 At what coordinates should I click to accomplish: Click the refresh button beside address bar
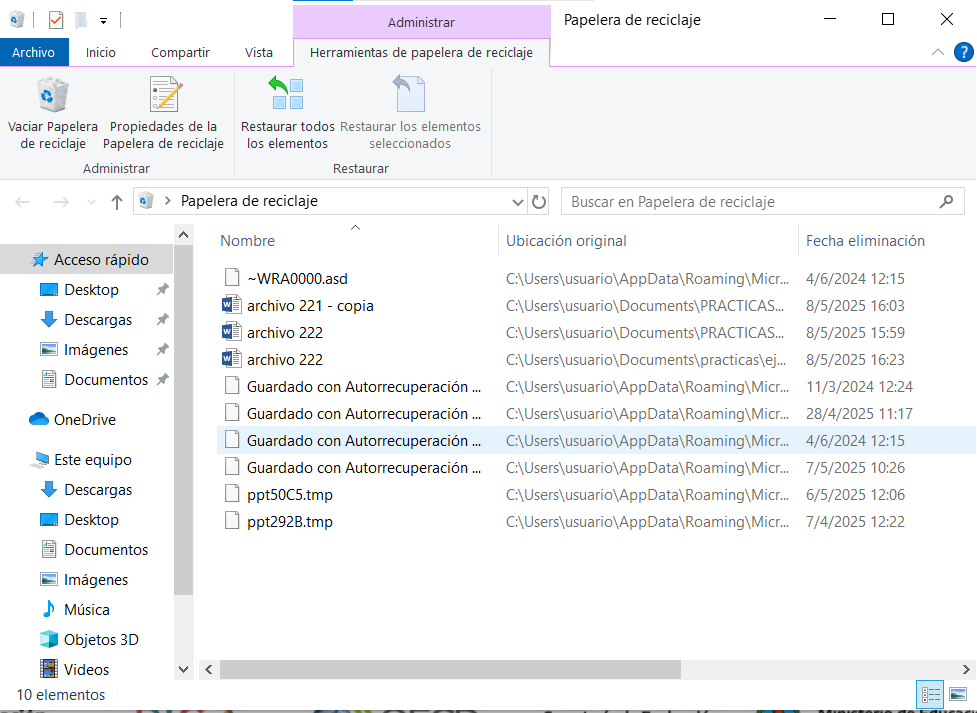[x=539, y=202]
